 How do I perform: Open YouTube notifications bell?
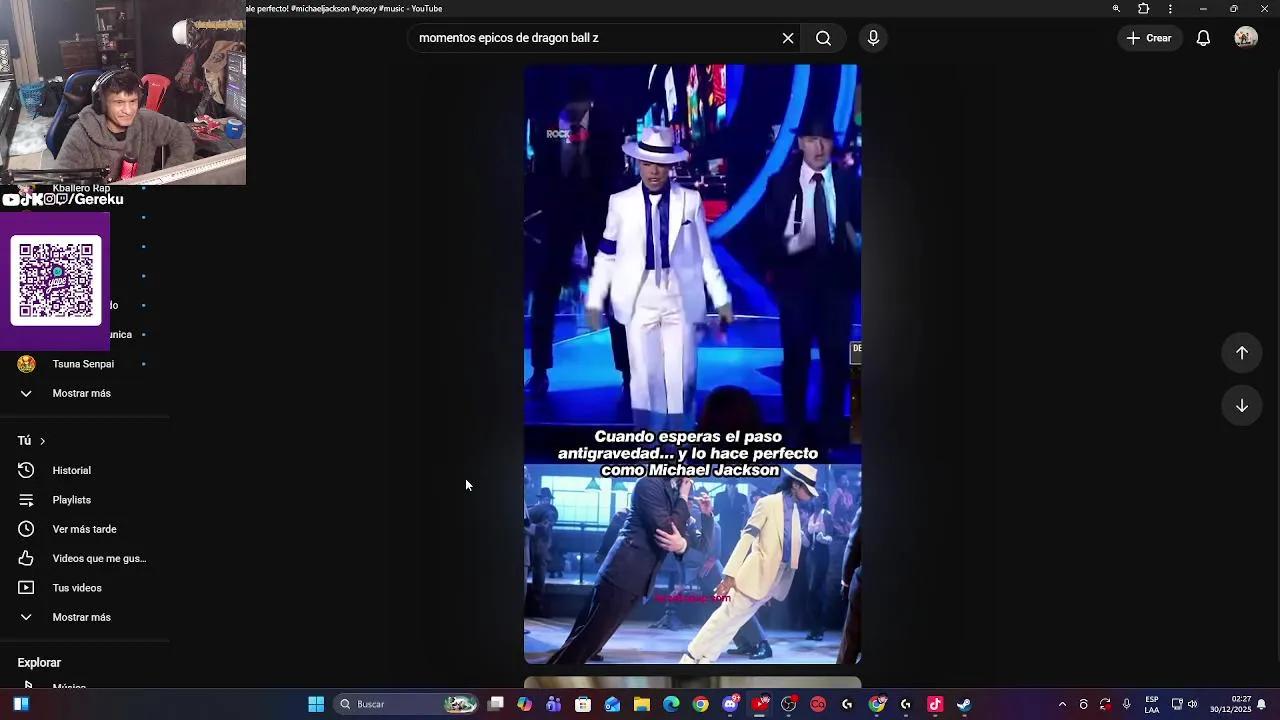coord(1203,38)
